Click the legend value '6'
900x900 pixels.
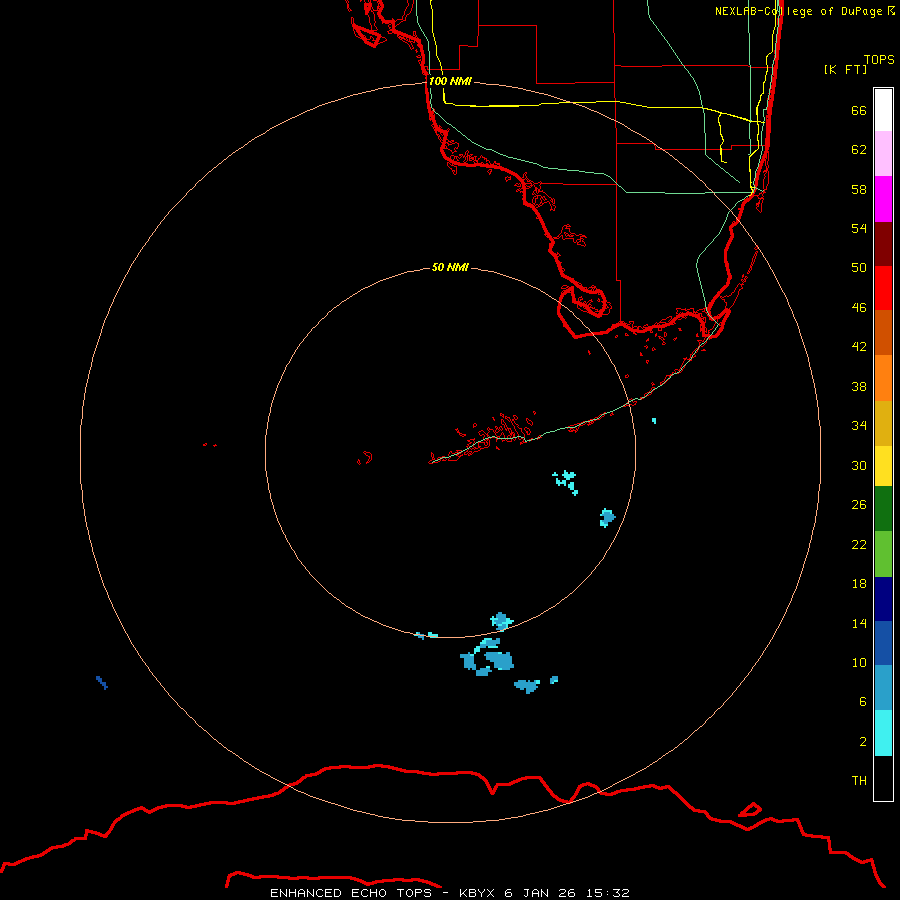[x=863, y=702]
